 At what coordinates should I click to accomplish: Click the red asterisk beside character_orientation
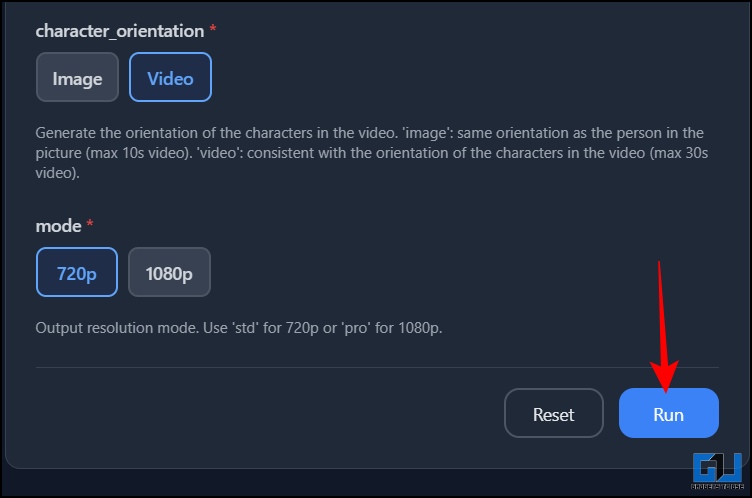(x=212, y=31)
